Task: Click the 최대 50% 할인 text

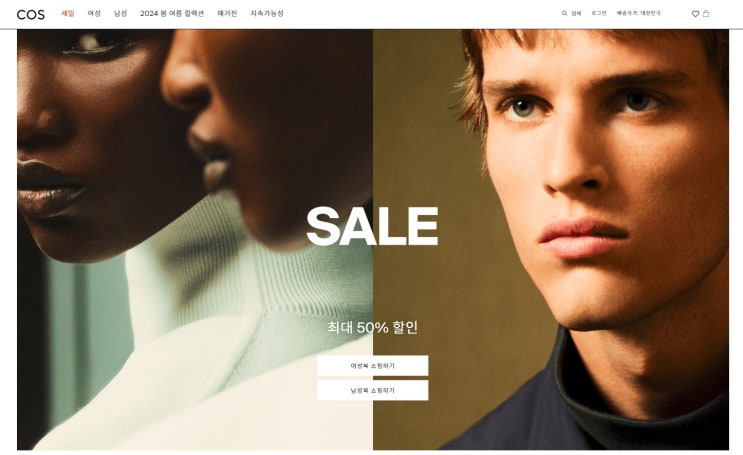Action: [372, 327]
